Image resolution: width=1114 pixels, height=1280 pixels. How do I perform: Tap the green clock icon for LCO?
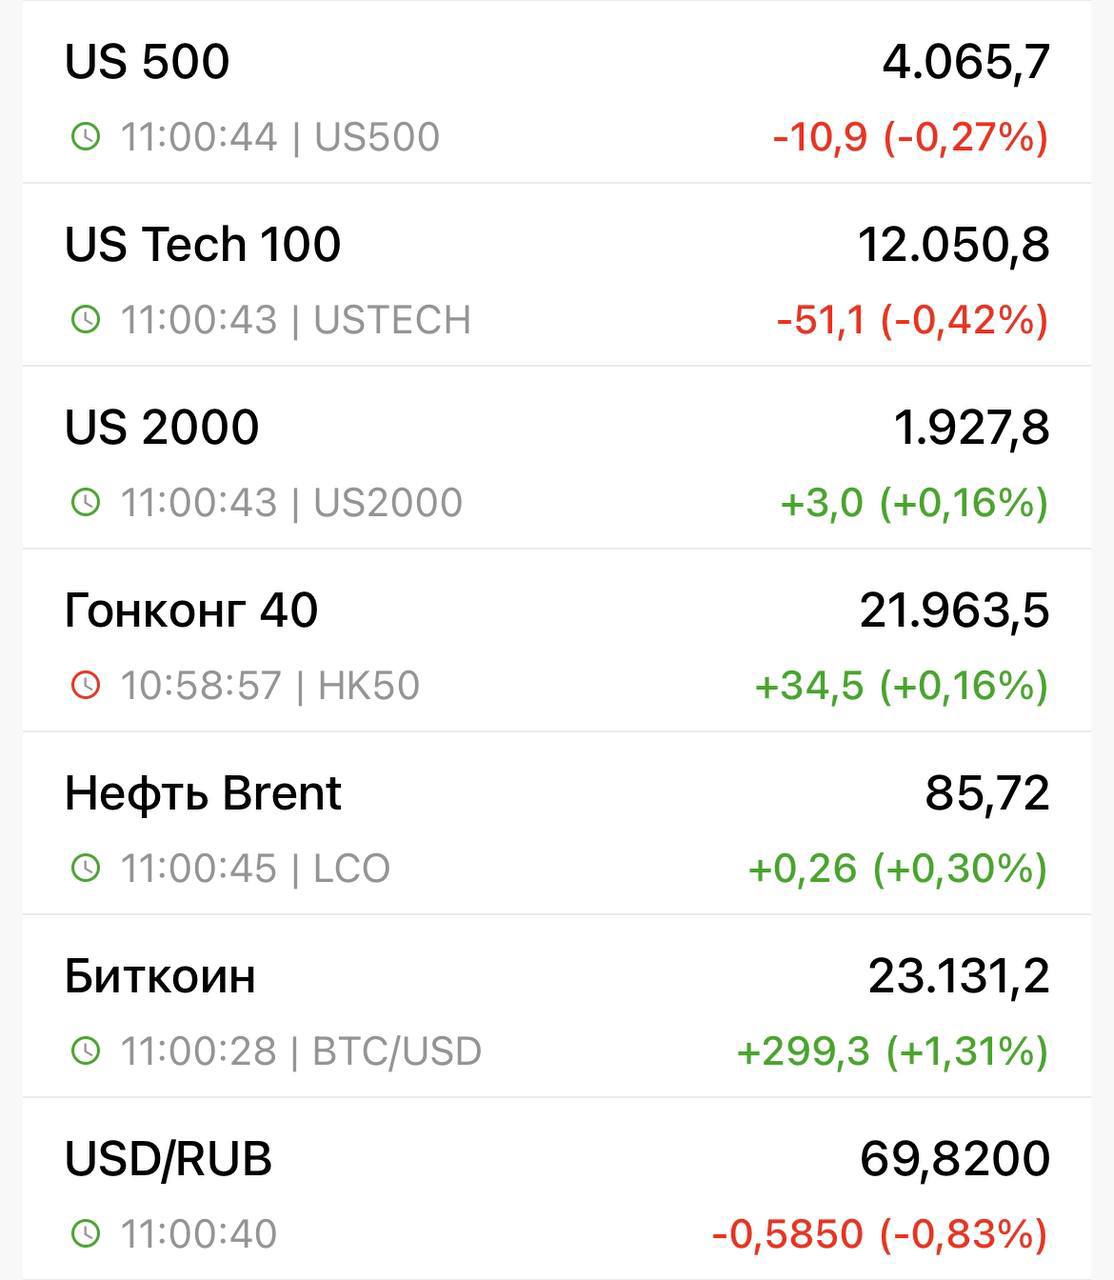click(x=86, y=868)
